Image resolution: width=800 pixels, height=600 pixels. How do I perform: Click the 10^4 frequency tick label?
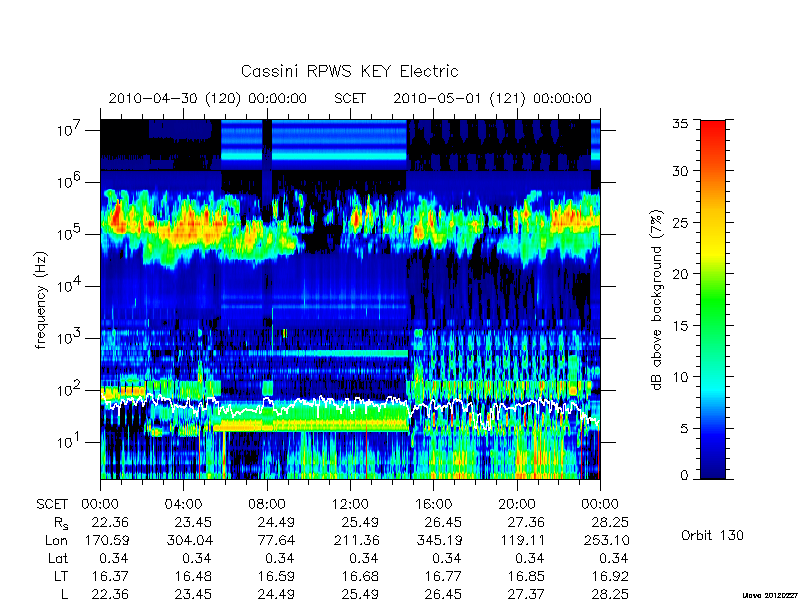point(69,286)
